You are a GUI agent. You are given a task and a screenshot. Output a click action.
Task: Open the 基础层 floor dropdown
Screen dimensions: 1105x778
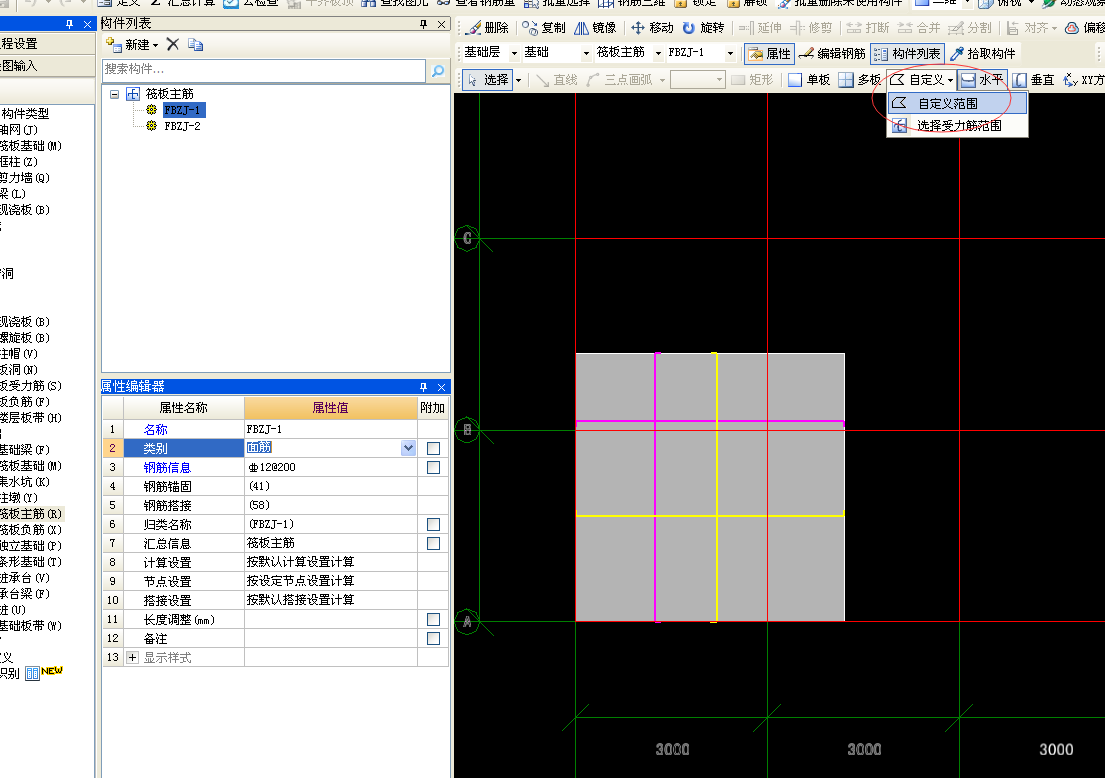514,53
